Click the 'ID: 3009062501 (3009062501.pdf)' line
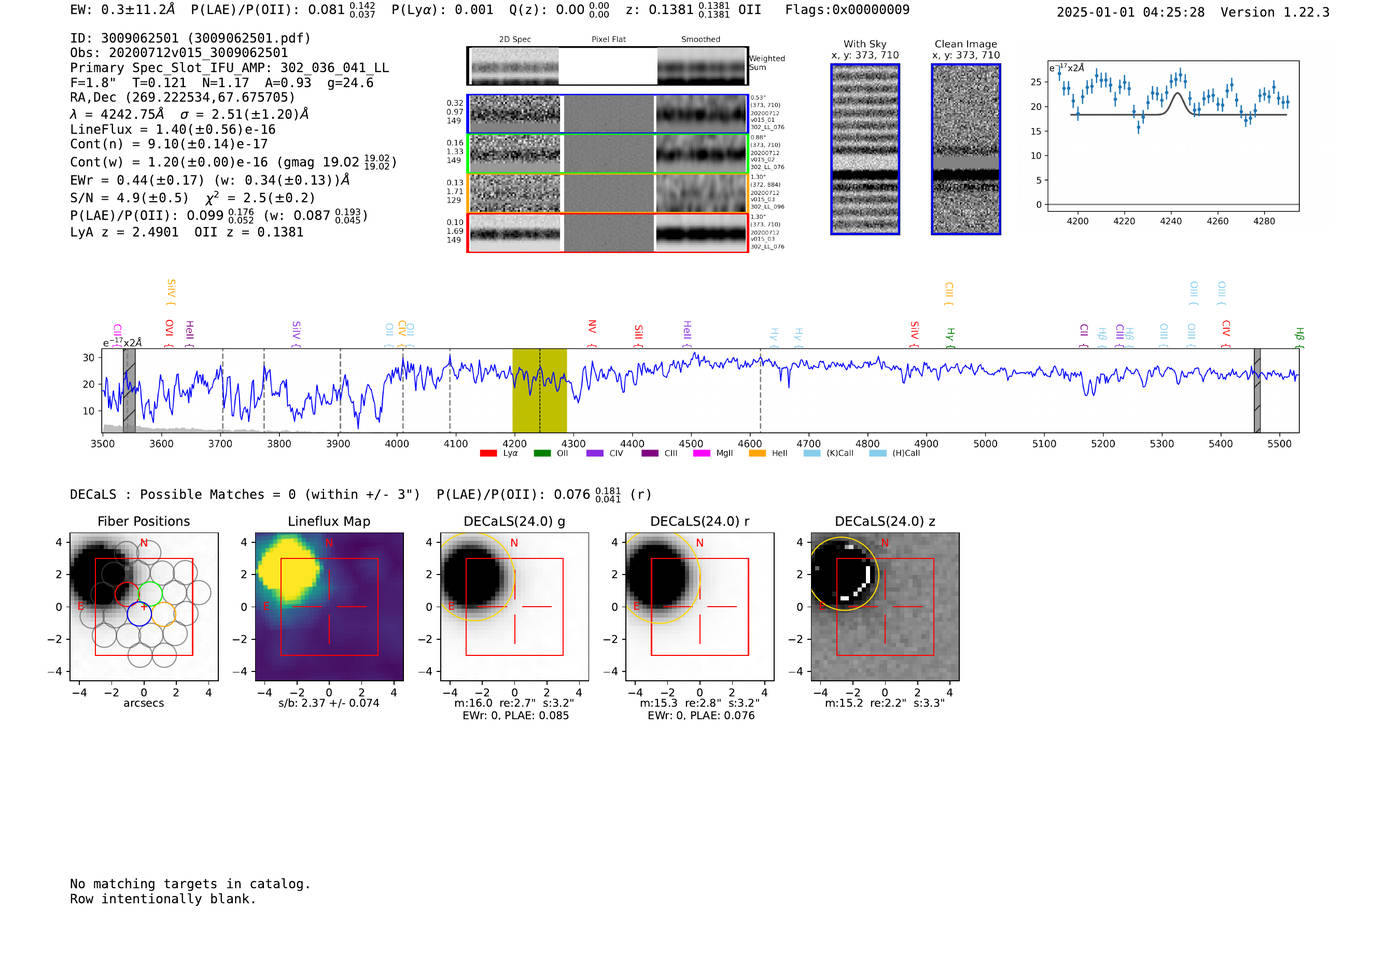Image resolution: width=1400 pixels, height=953 pixels. click(x=190, y=38)
